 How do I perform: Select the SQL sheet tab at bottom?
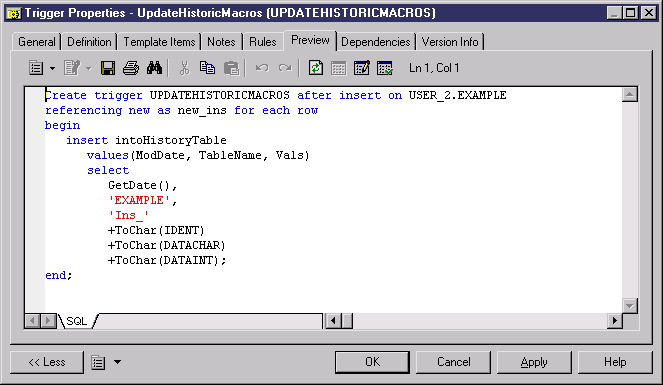pyautogui.click(x=77, y=321)
